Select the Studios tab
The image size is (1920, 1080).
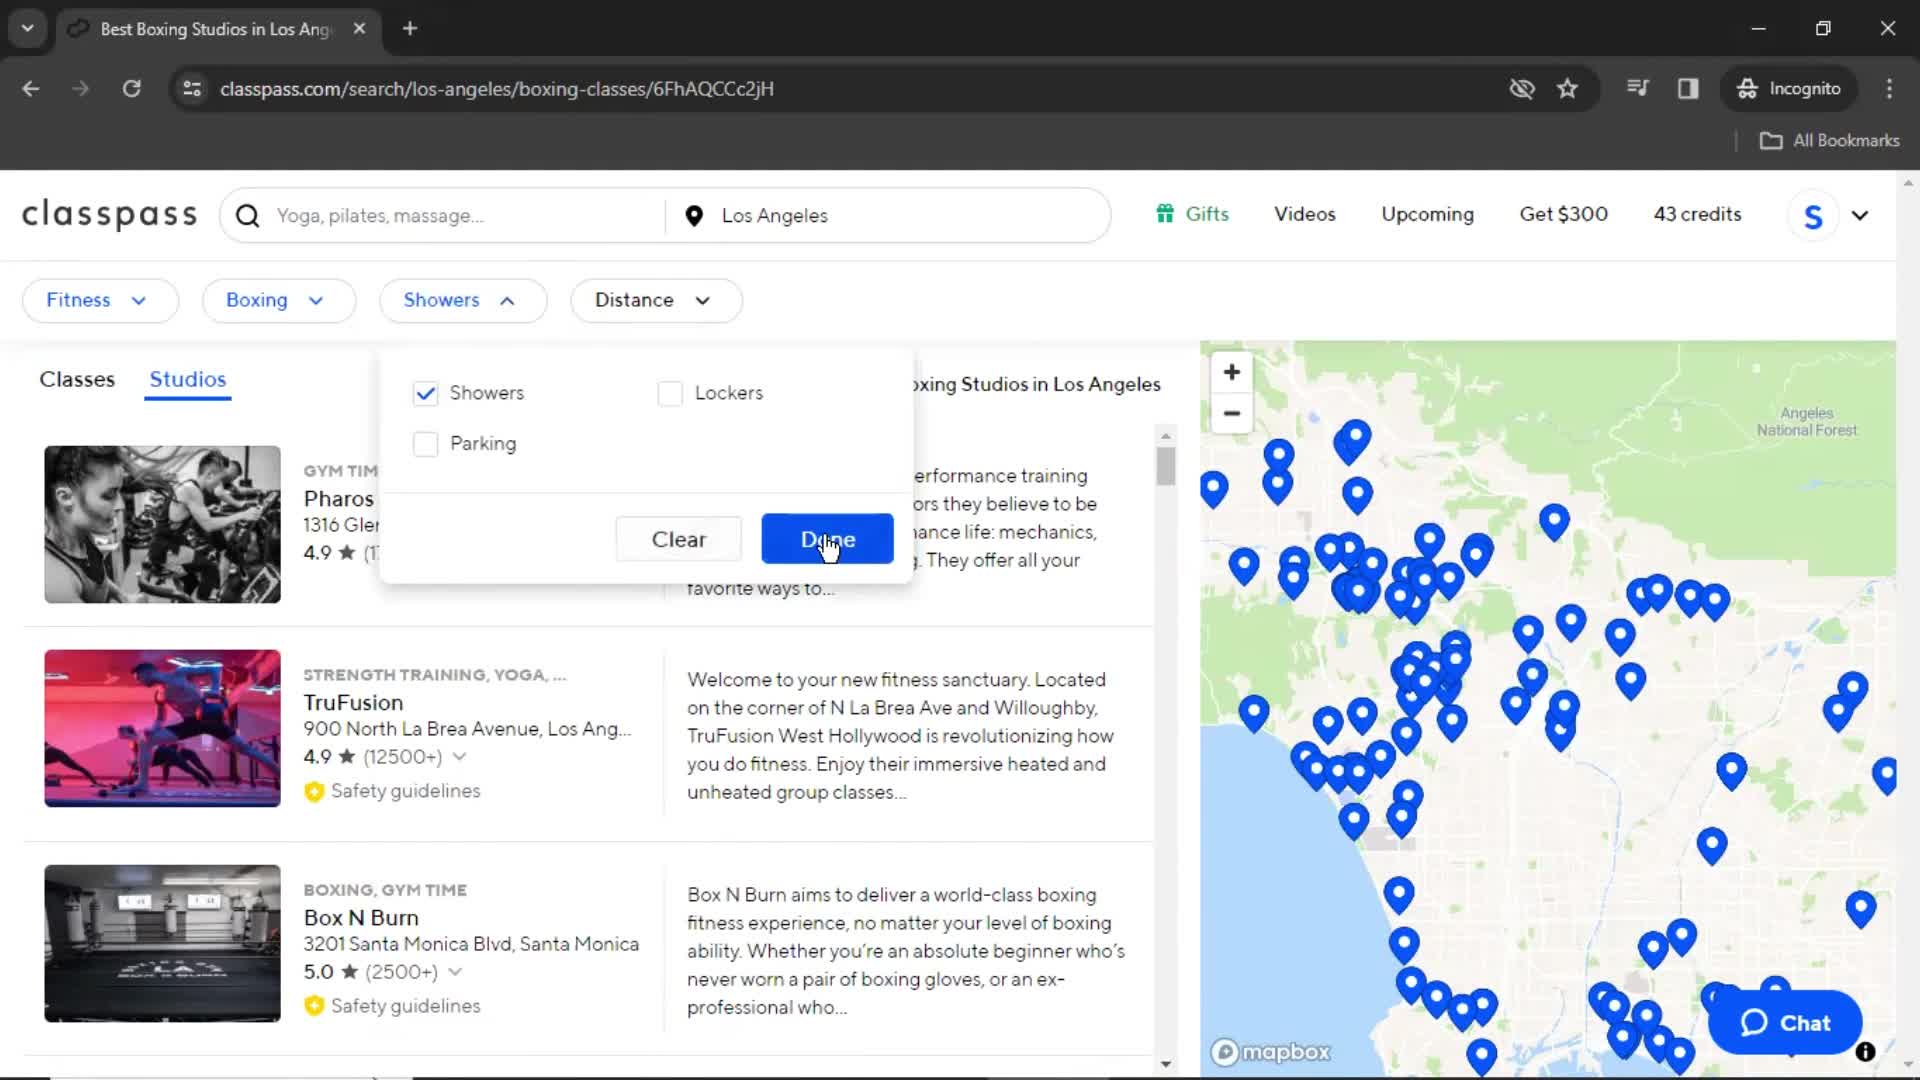(x=188, y=379)
